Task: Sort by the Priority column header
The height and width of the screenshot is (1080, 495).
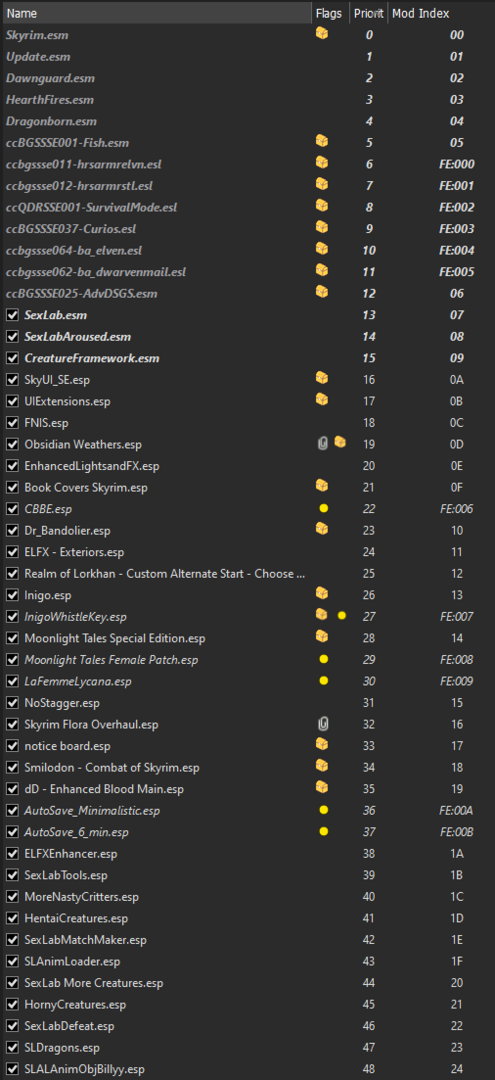Action: pyautogui.click(x=368, y=13)
